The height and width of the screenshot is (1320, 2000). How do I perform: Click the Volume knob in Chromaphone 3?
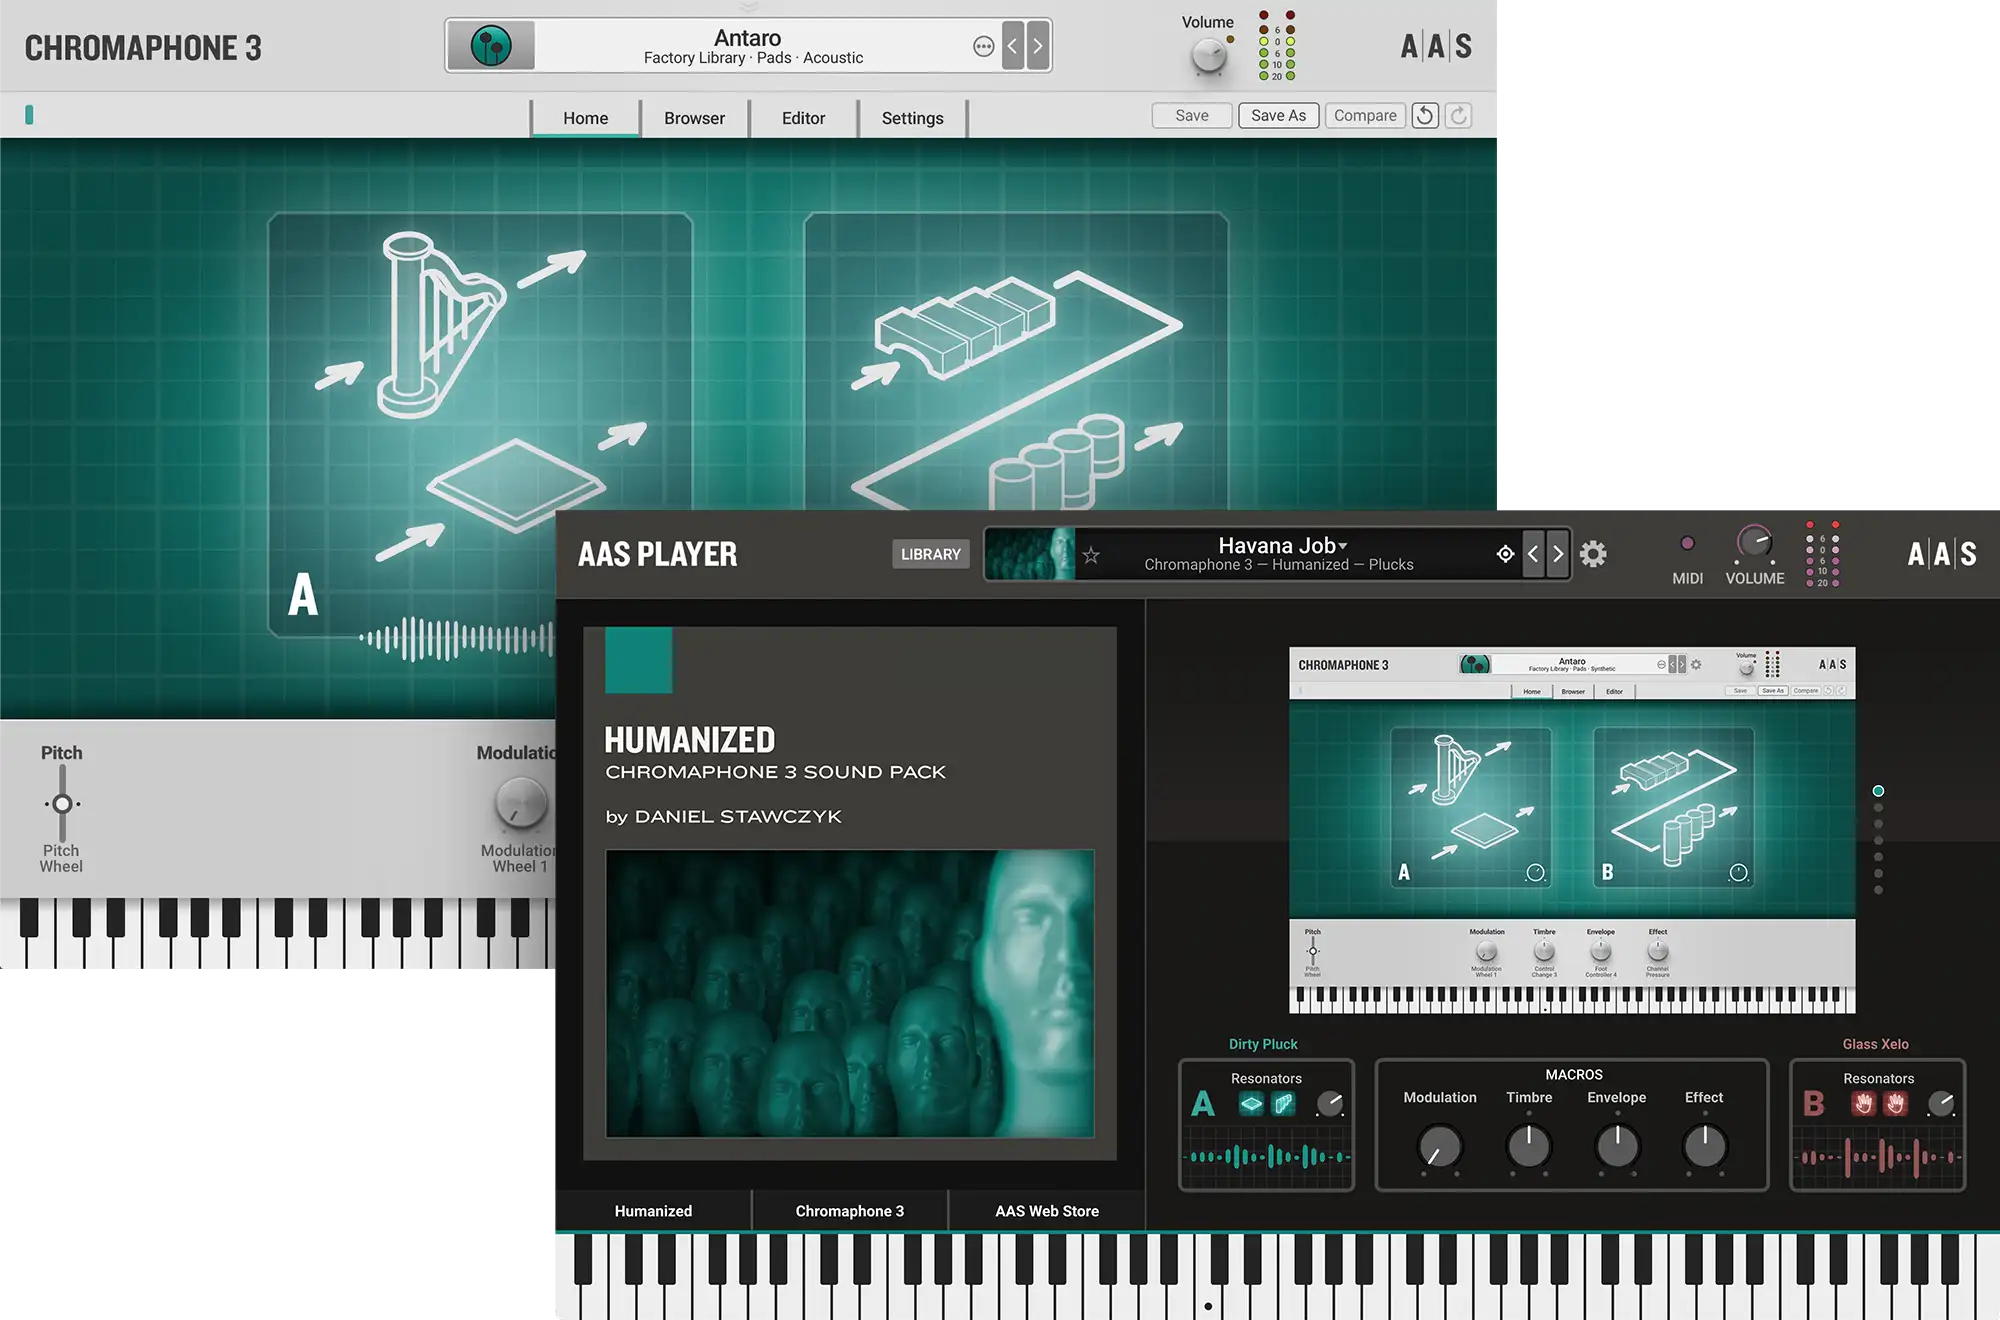click(x=1210, y=56)
